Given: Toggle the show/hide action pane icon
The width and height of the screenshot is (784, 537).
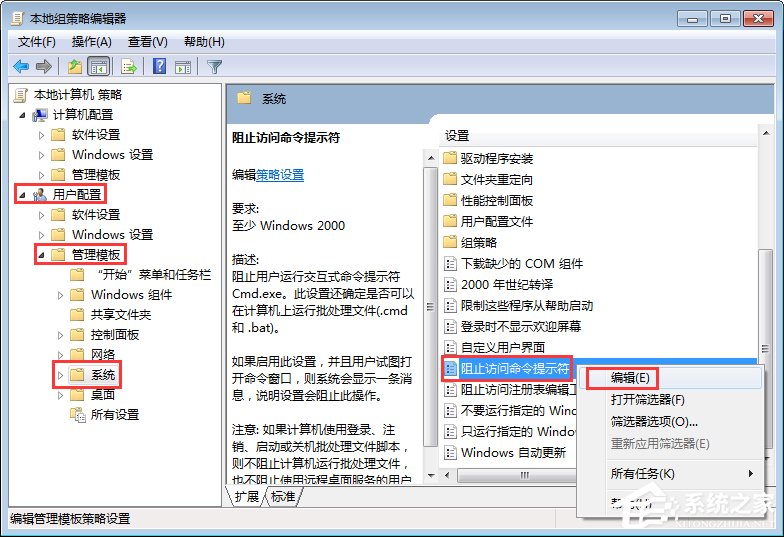Looking at the screenshot, I should pyautogui.click(x=183, y=66).
